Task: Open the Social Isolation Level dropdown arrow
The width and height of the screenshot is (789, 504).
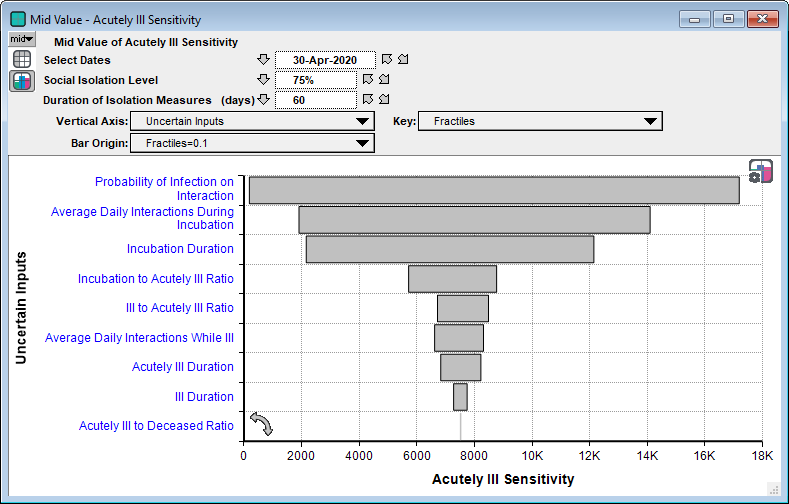Action: click(x=263, y=79)
